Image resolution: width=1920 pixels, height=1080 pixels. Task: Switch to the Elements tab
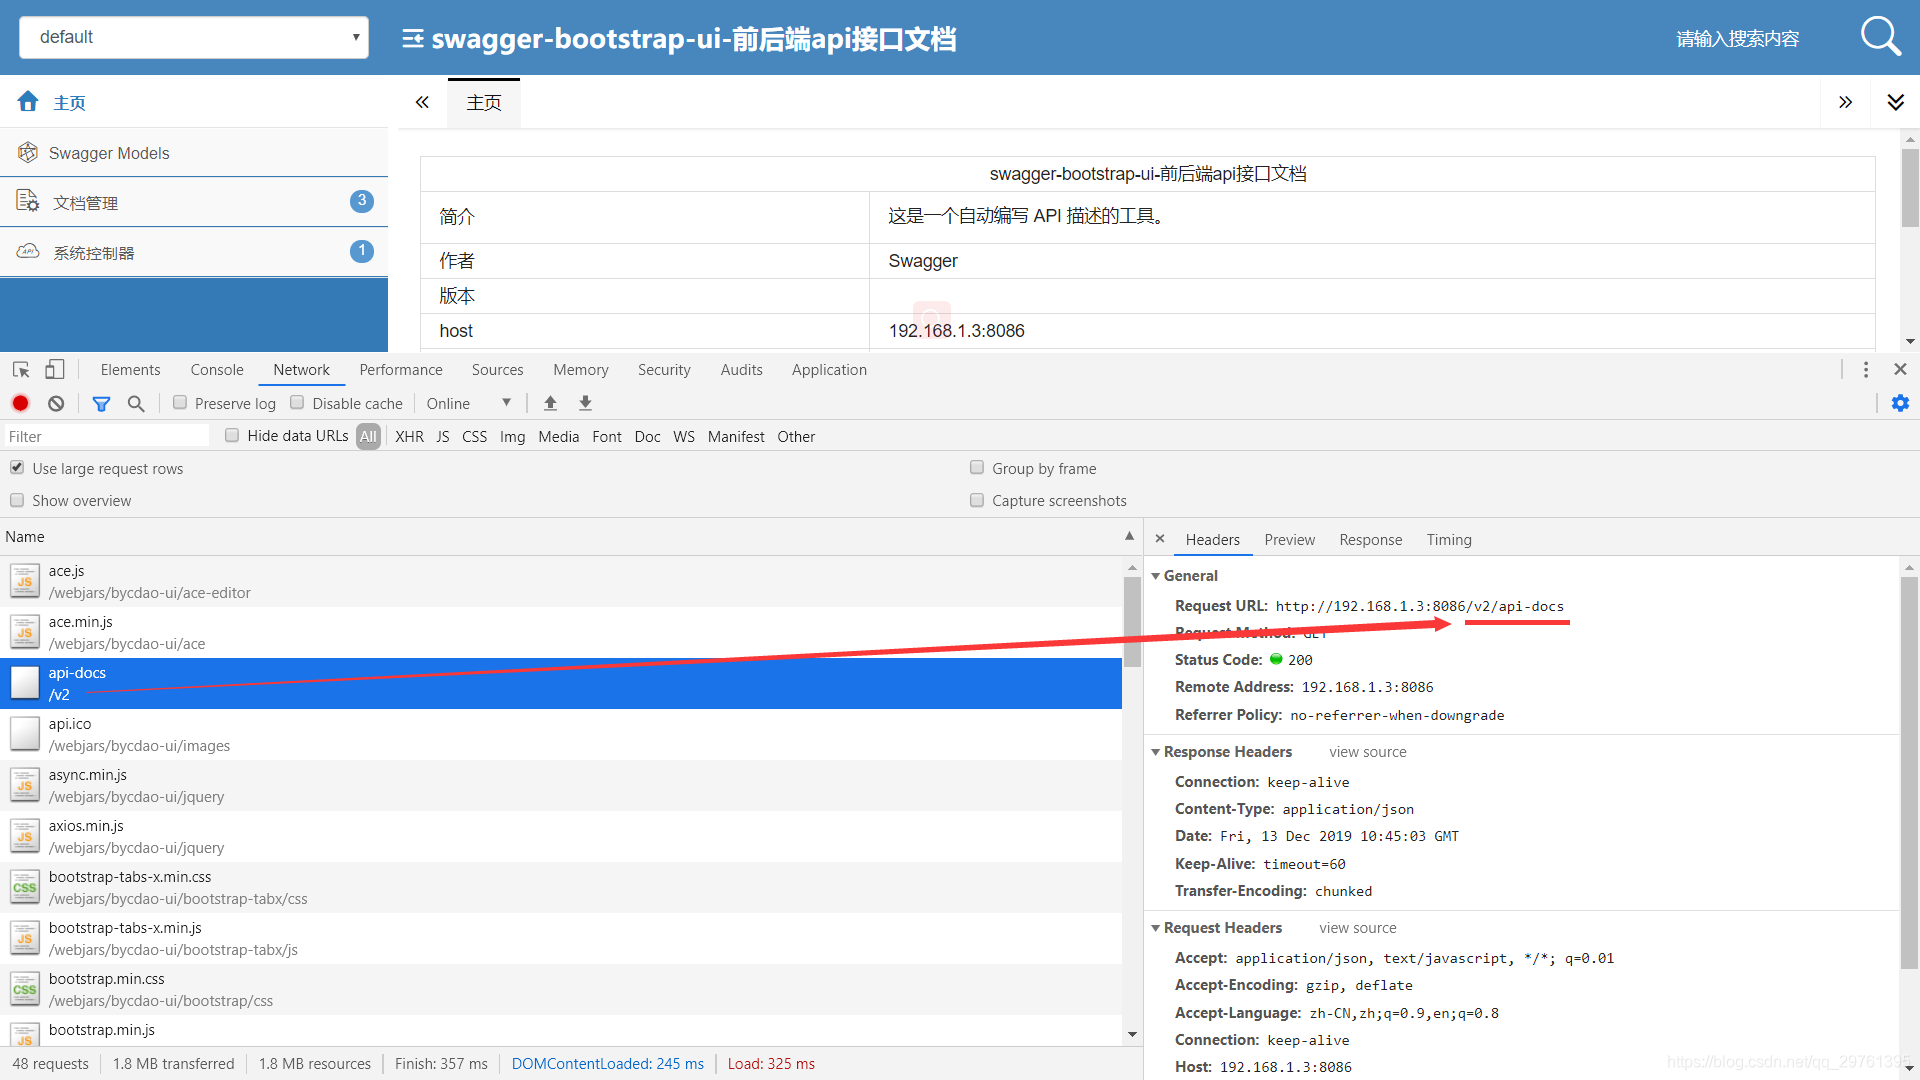tap(130, 370)
